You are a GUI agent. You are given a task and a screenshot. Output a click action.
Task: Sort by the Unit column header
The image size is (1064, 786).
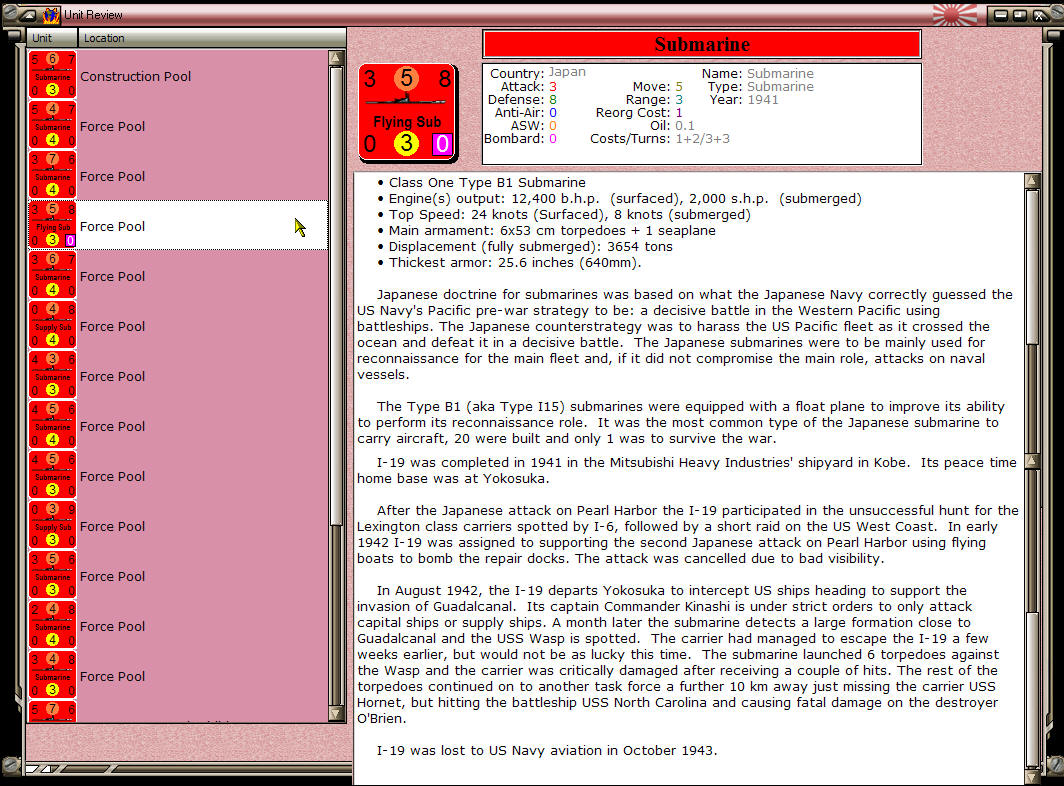coord(52,38)
